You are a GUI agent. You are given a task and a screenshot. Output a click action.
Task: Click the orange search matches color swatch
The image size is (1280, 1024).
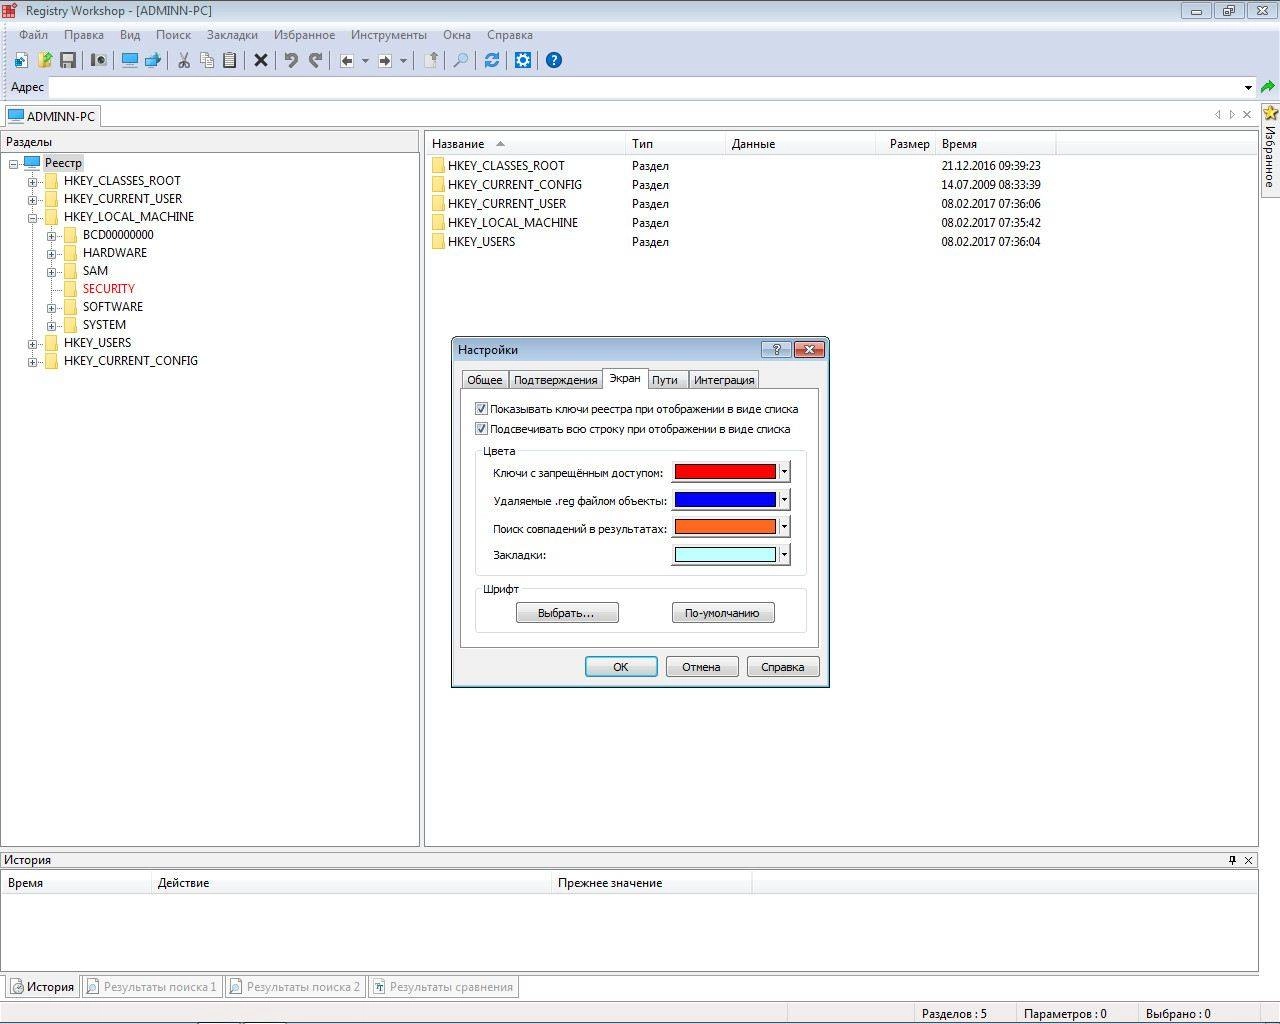coord(725,527)
